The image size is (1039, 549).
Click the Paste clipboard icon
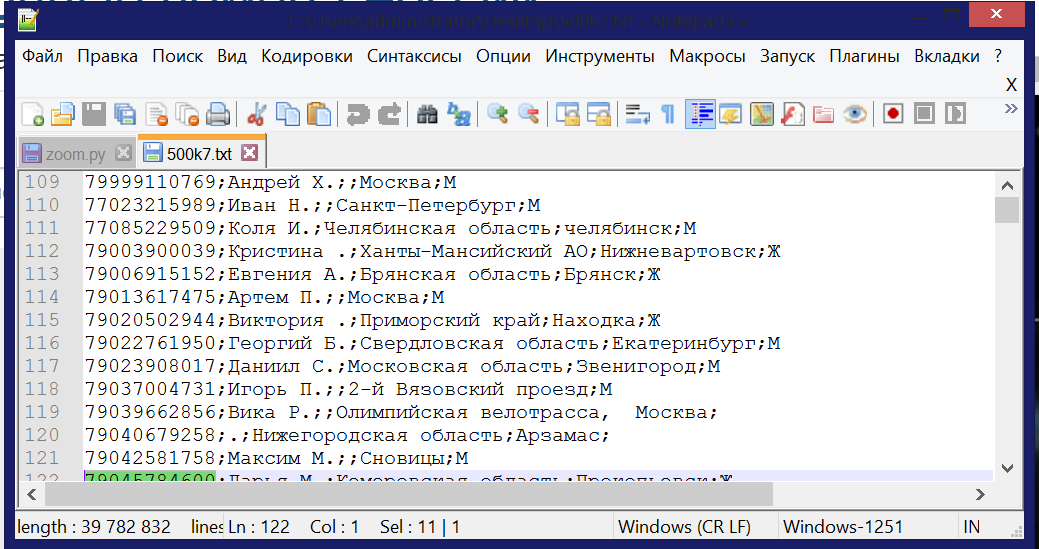click(319, 115)
